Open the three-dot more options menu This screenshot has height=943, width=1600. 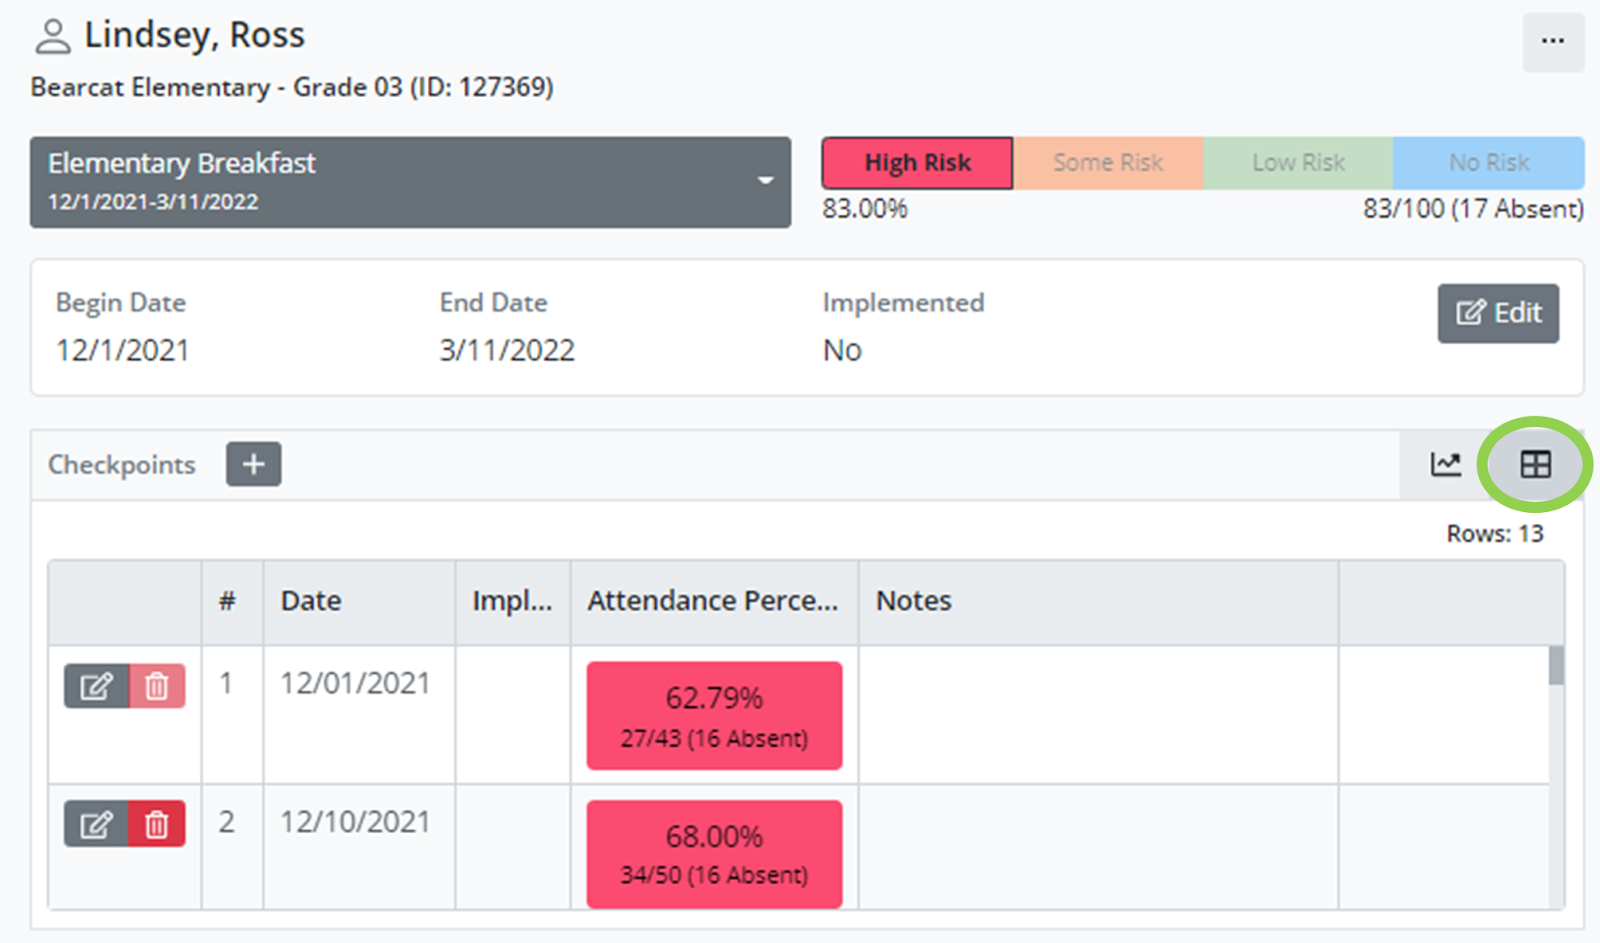click(x=1552, y=42)
